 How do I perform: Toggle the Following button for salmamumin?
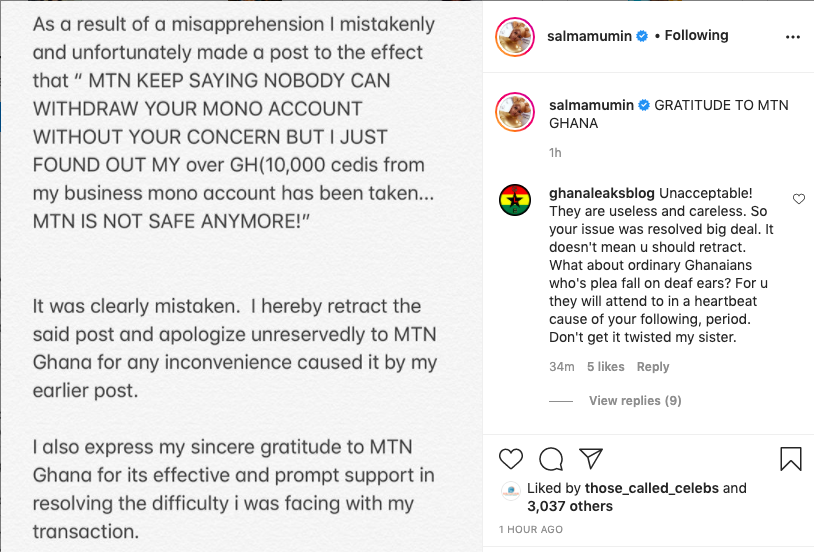(697, 36)
